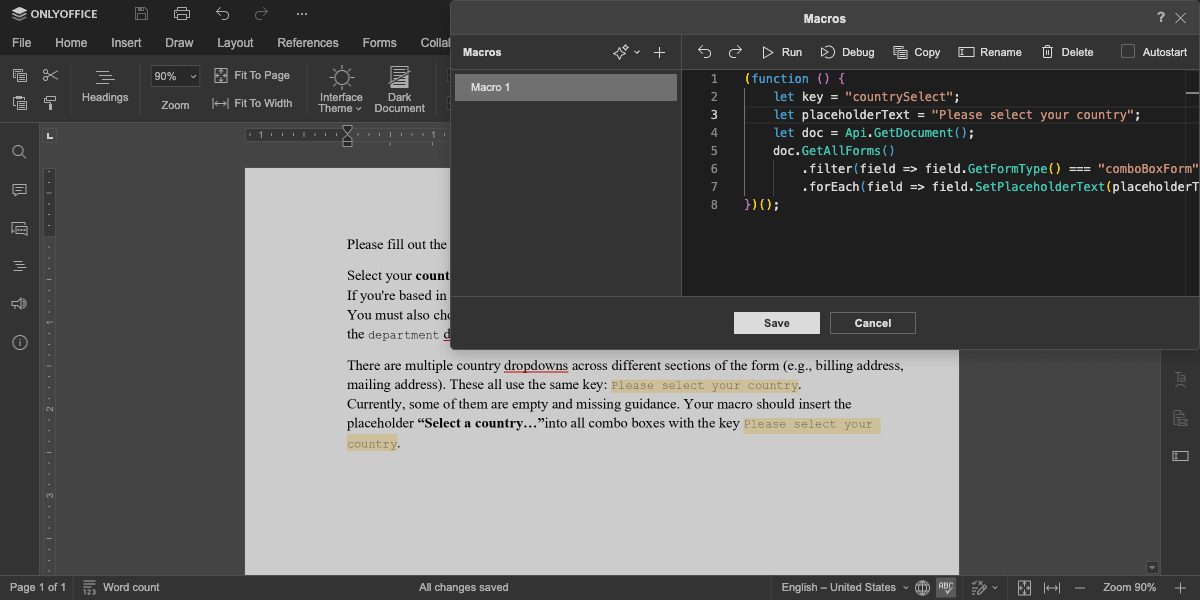Switch to the Layout tab
The height and width of the screenshot is (600, 1200).
tap(235, 43)
